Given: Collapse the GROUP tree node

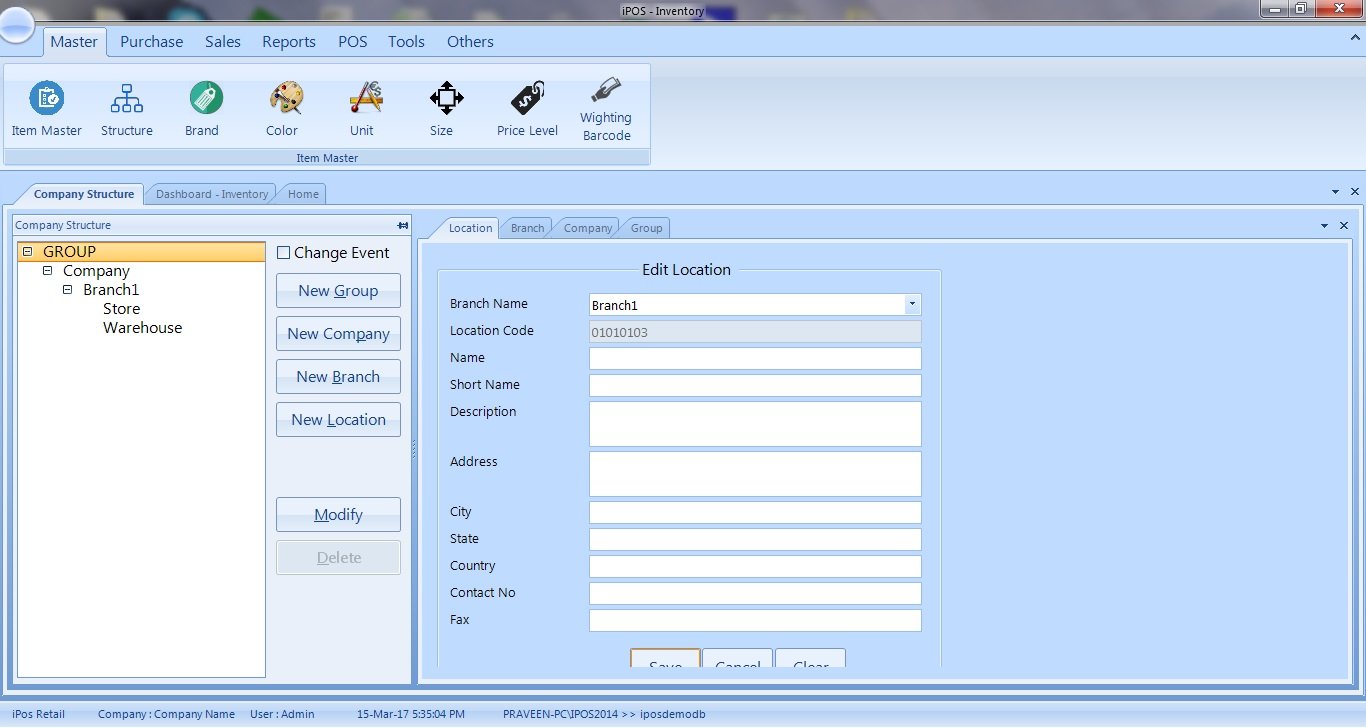Looking at the screenshot, I should click(27, 252).
